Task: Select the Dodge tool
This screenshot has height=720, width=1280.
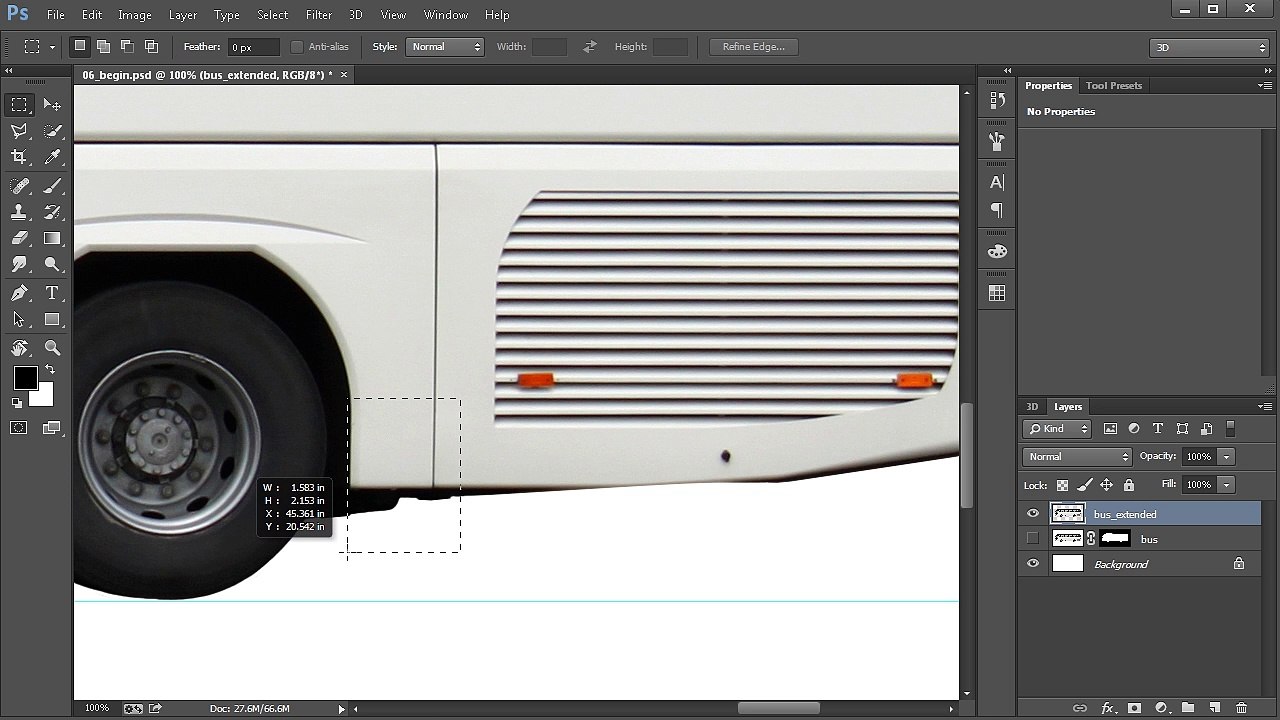Action: pos(52,264)
